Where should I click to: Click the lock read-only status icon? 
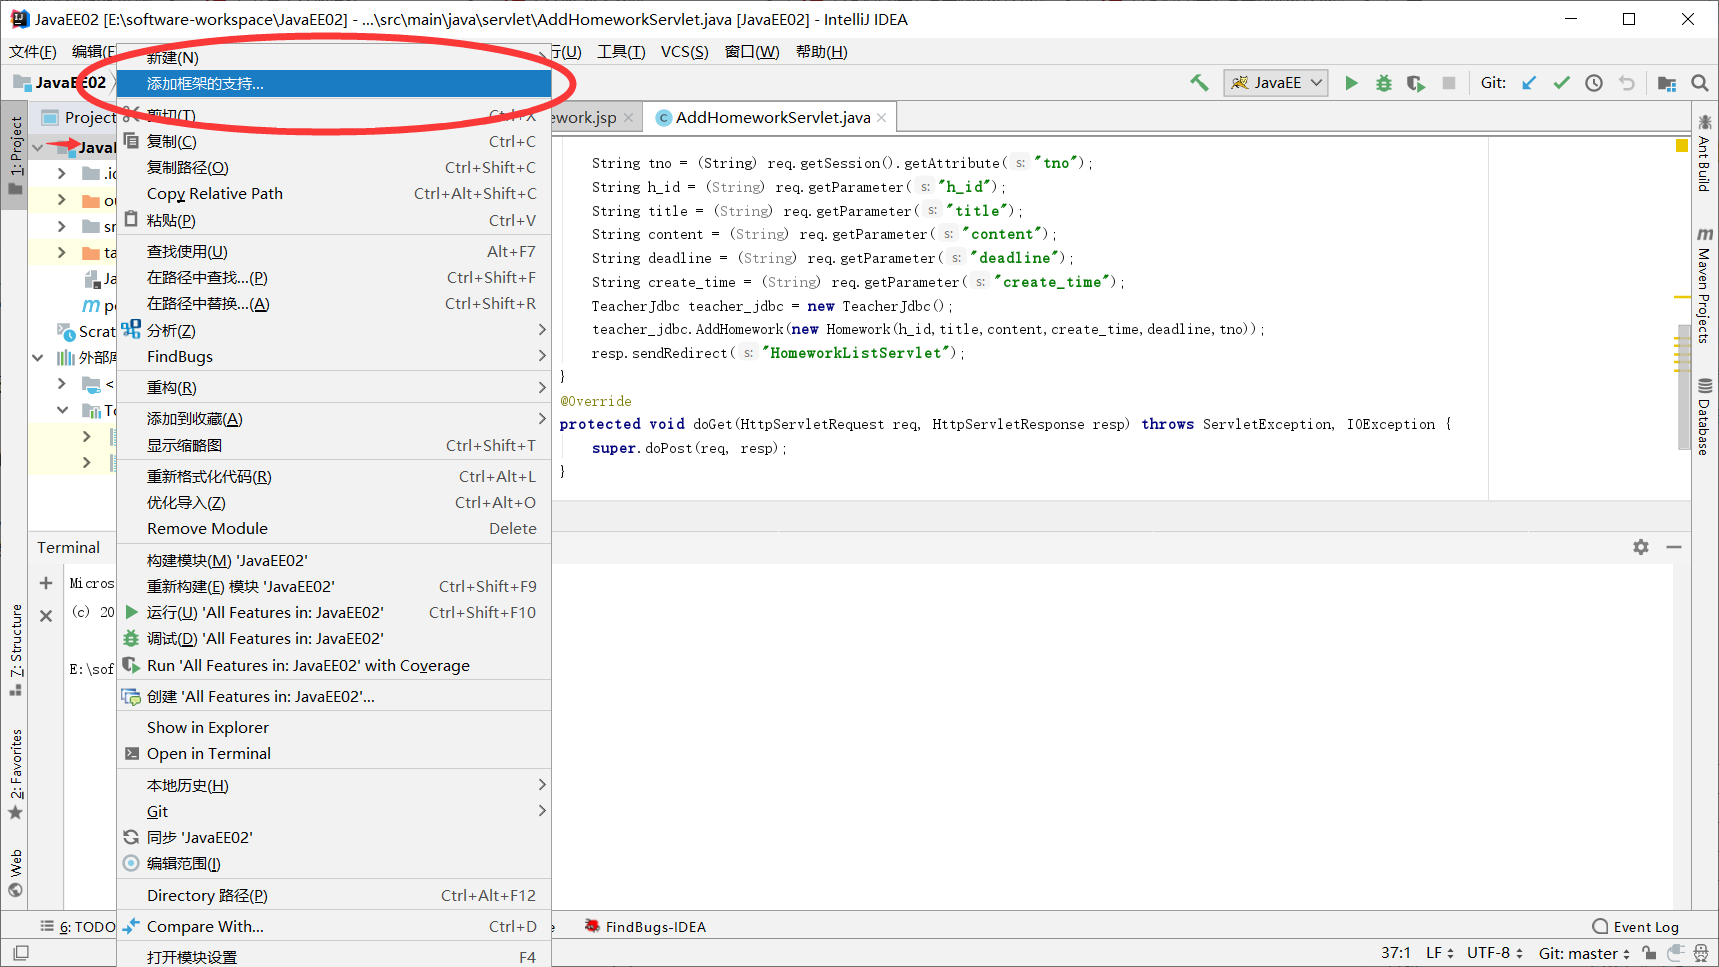tap(1650, 954)
